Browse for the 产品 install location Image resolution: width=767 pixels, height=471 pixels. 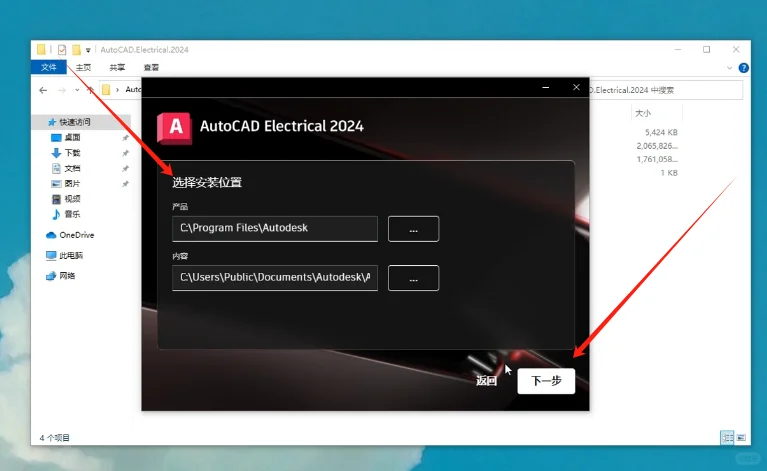413,229
